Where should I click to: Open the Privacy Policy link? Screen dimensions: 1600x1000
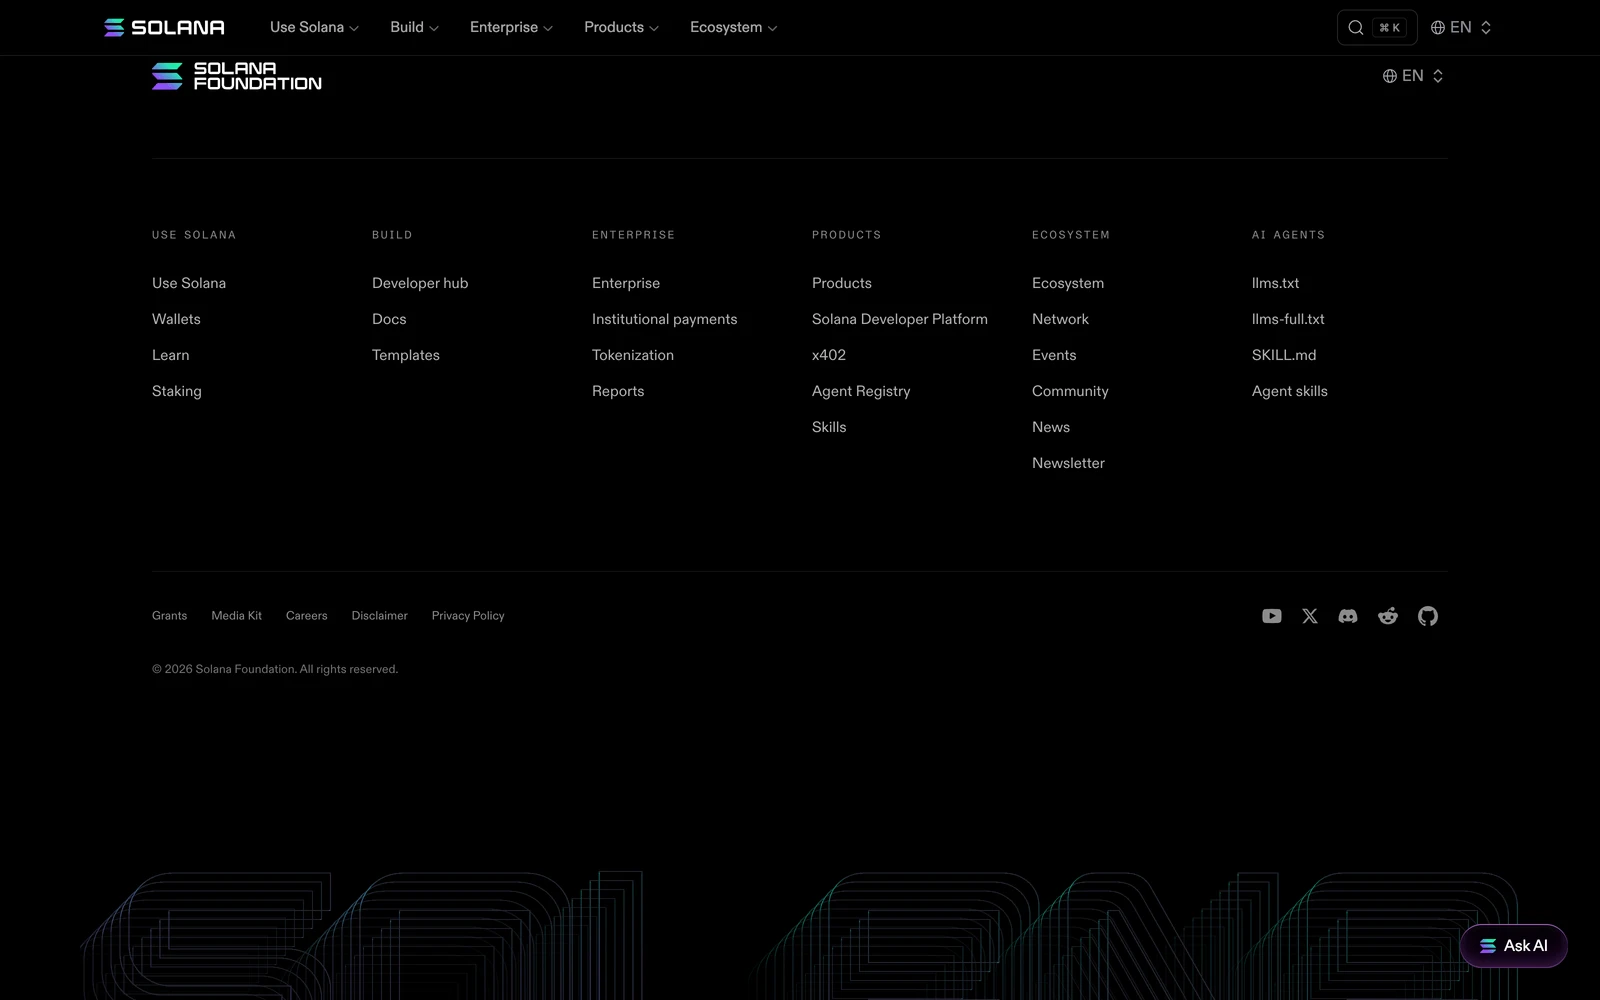coord(468,616)
